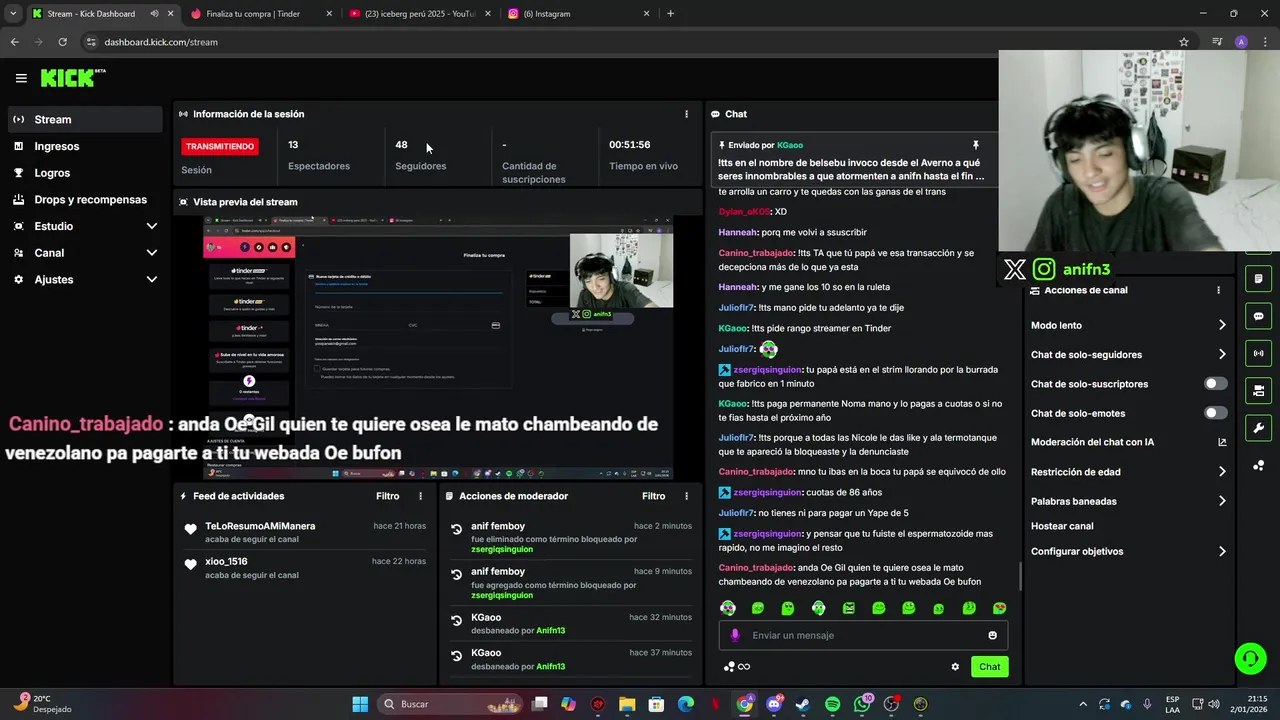This screenshot has width=1280, height=720.
Task: Open Modo lento options arrow
Action: click(1222, 325)
